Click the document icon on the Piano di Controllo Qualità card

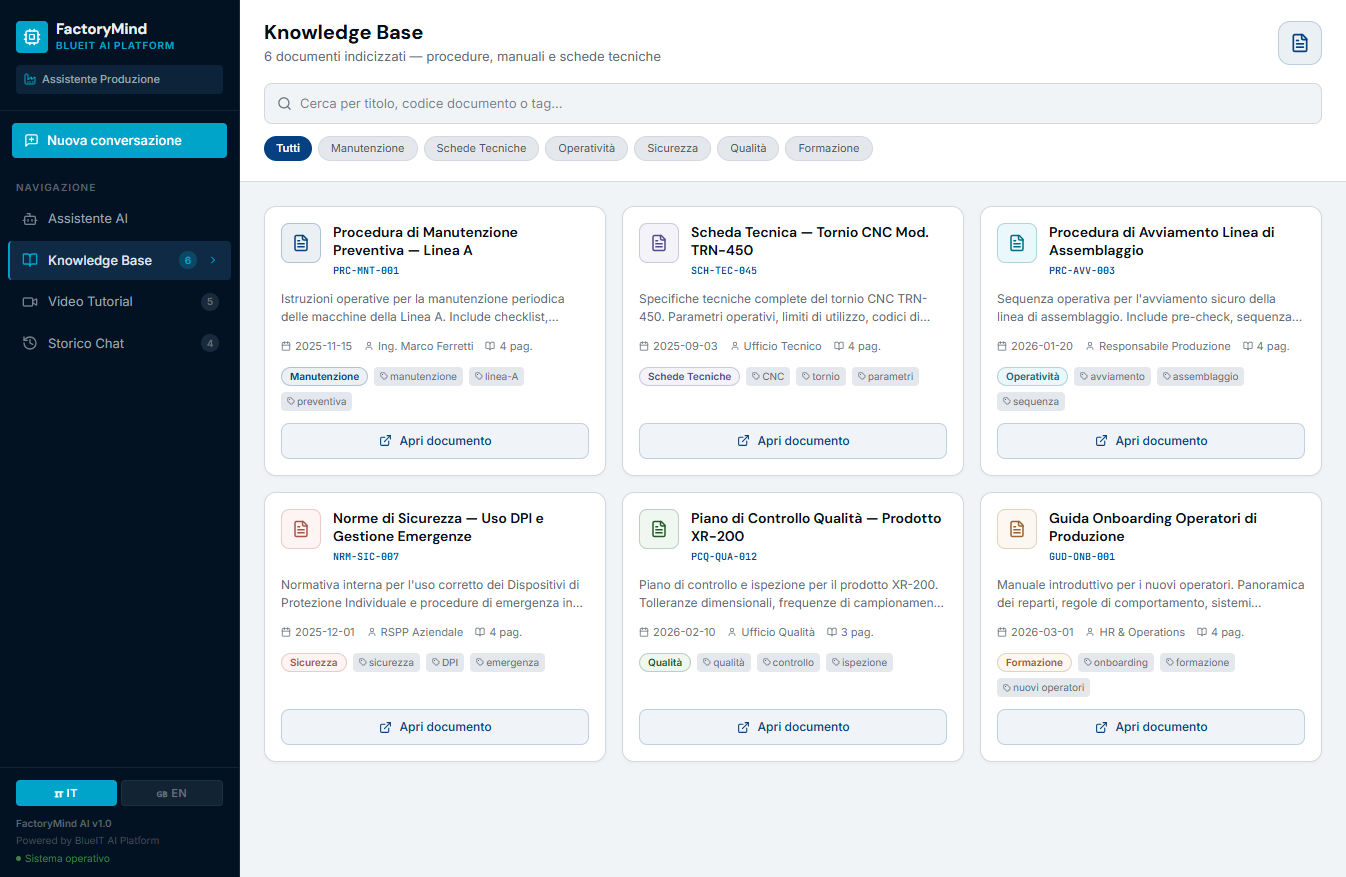(659, 529)
